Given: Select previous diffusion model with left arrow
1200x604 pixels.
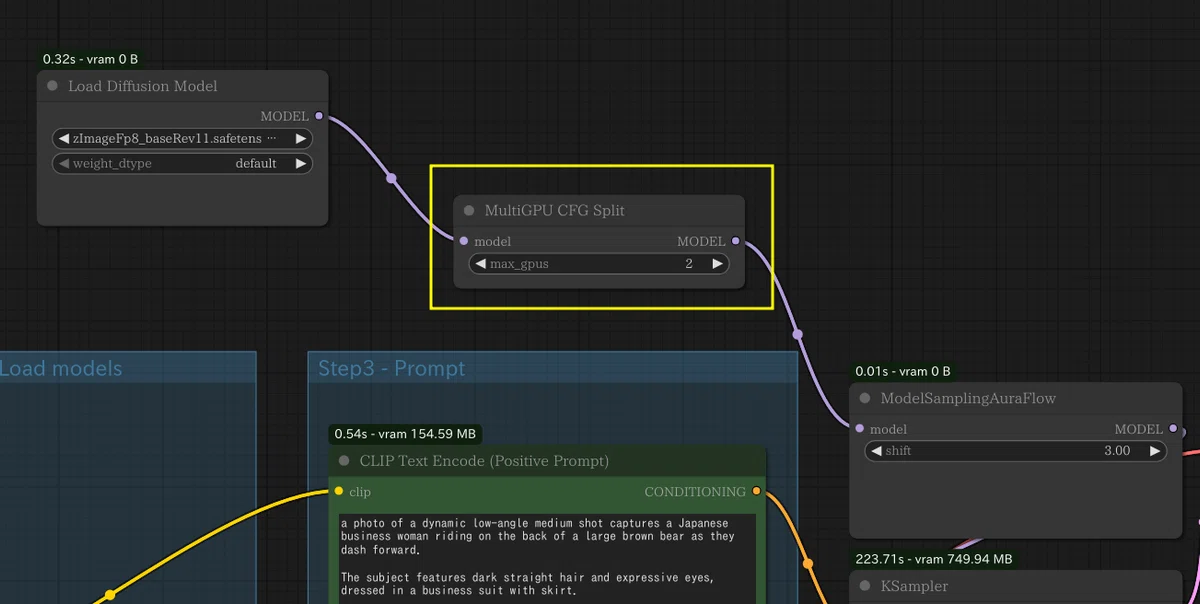Looking at the screenshot, I should (64, 139).
